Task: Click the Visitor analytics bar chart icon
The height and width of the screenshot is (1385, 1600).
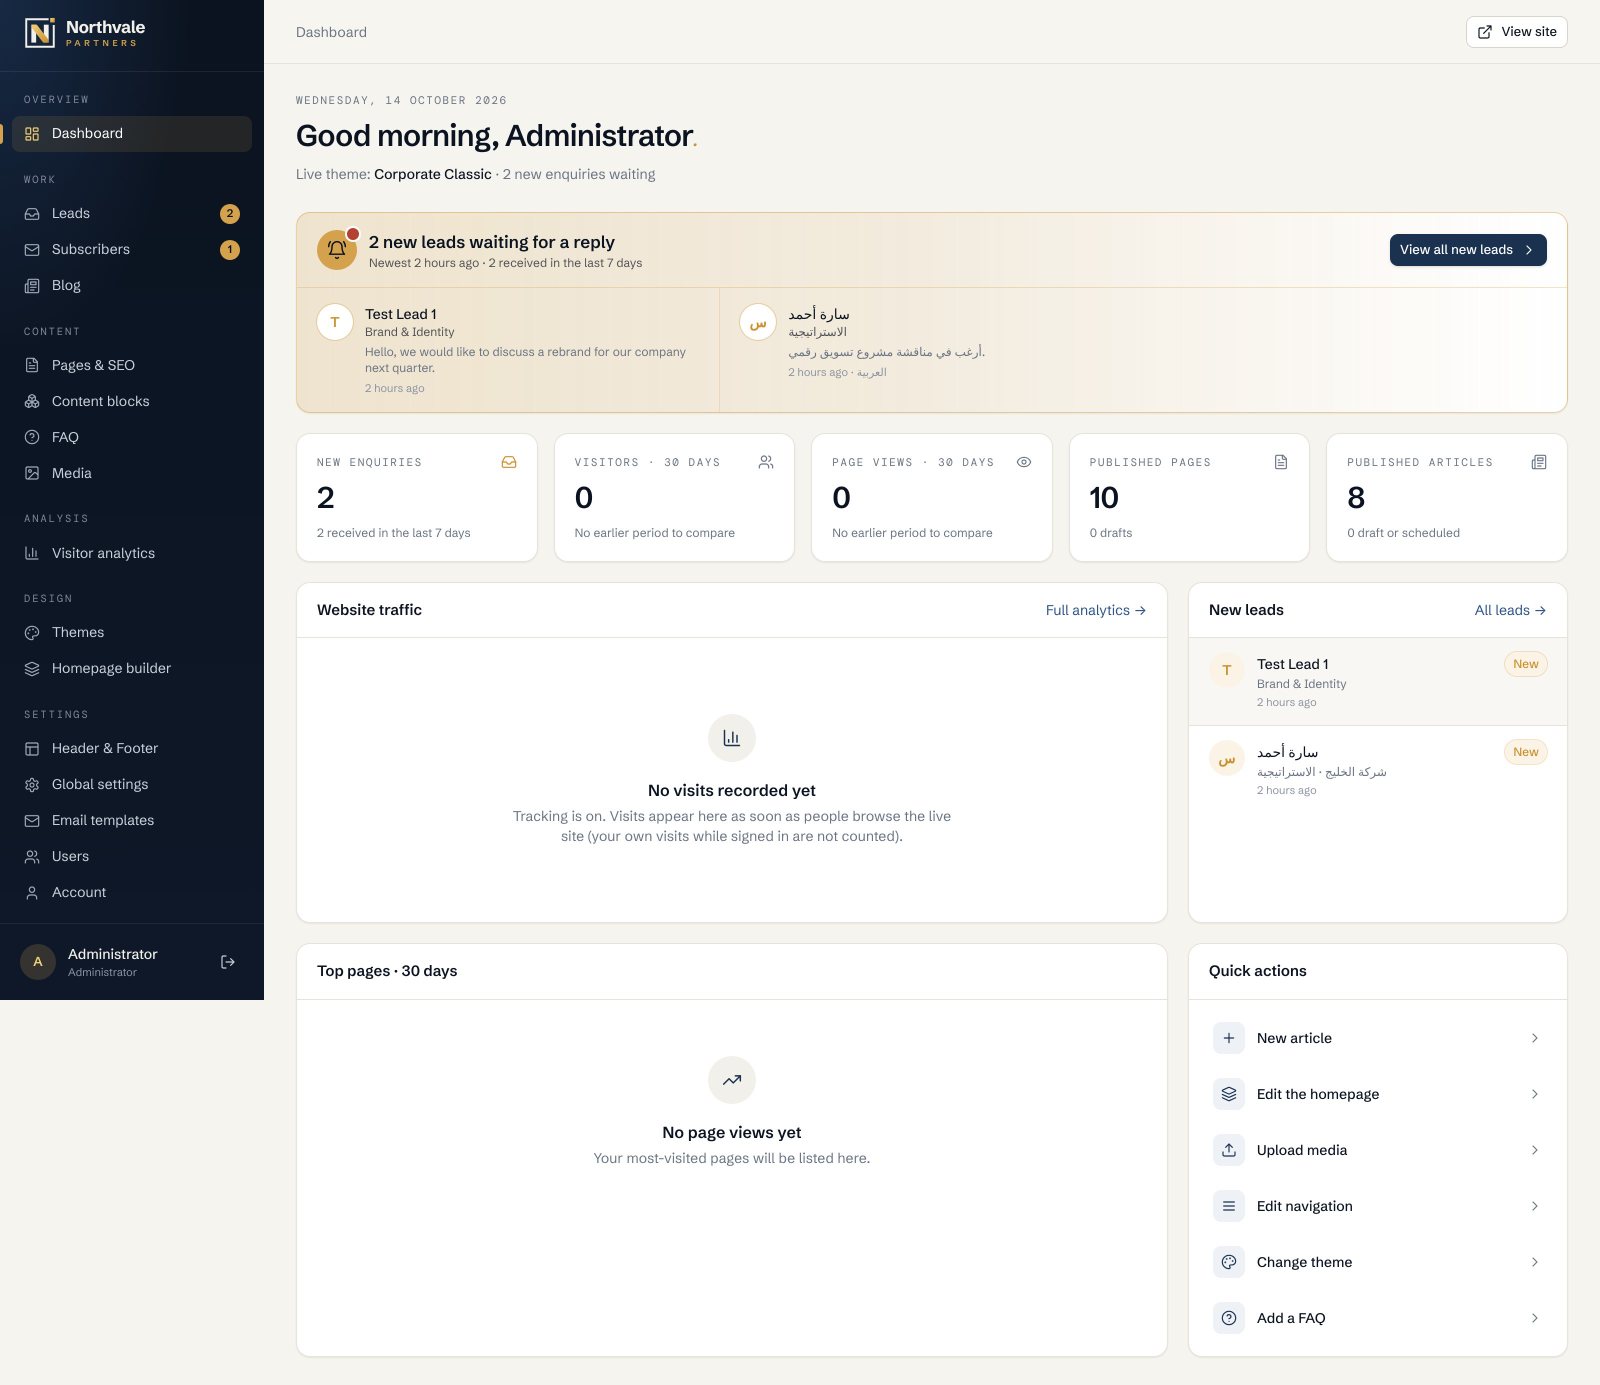Action: (32, 554)
